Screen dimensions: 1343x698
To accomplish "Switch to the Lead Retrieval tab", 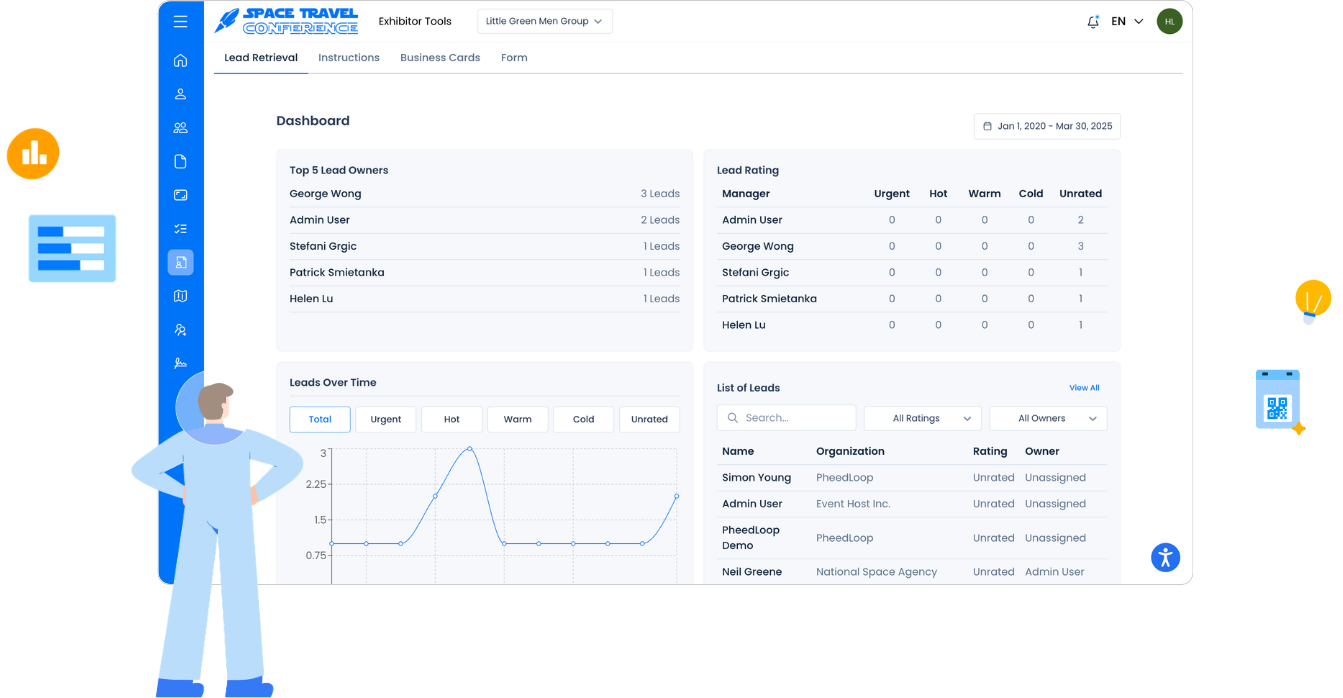I will coord(261,58).
